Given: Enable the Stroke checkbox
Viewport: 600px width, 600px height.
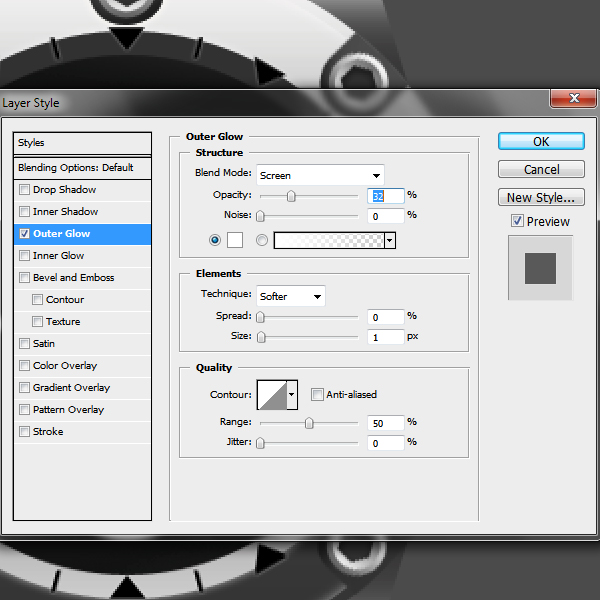Looking at the screenshot, I should coord(24,431).
